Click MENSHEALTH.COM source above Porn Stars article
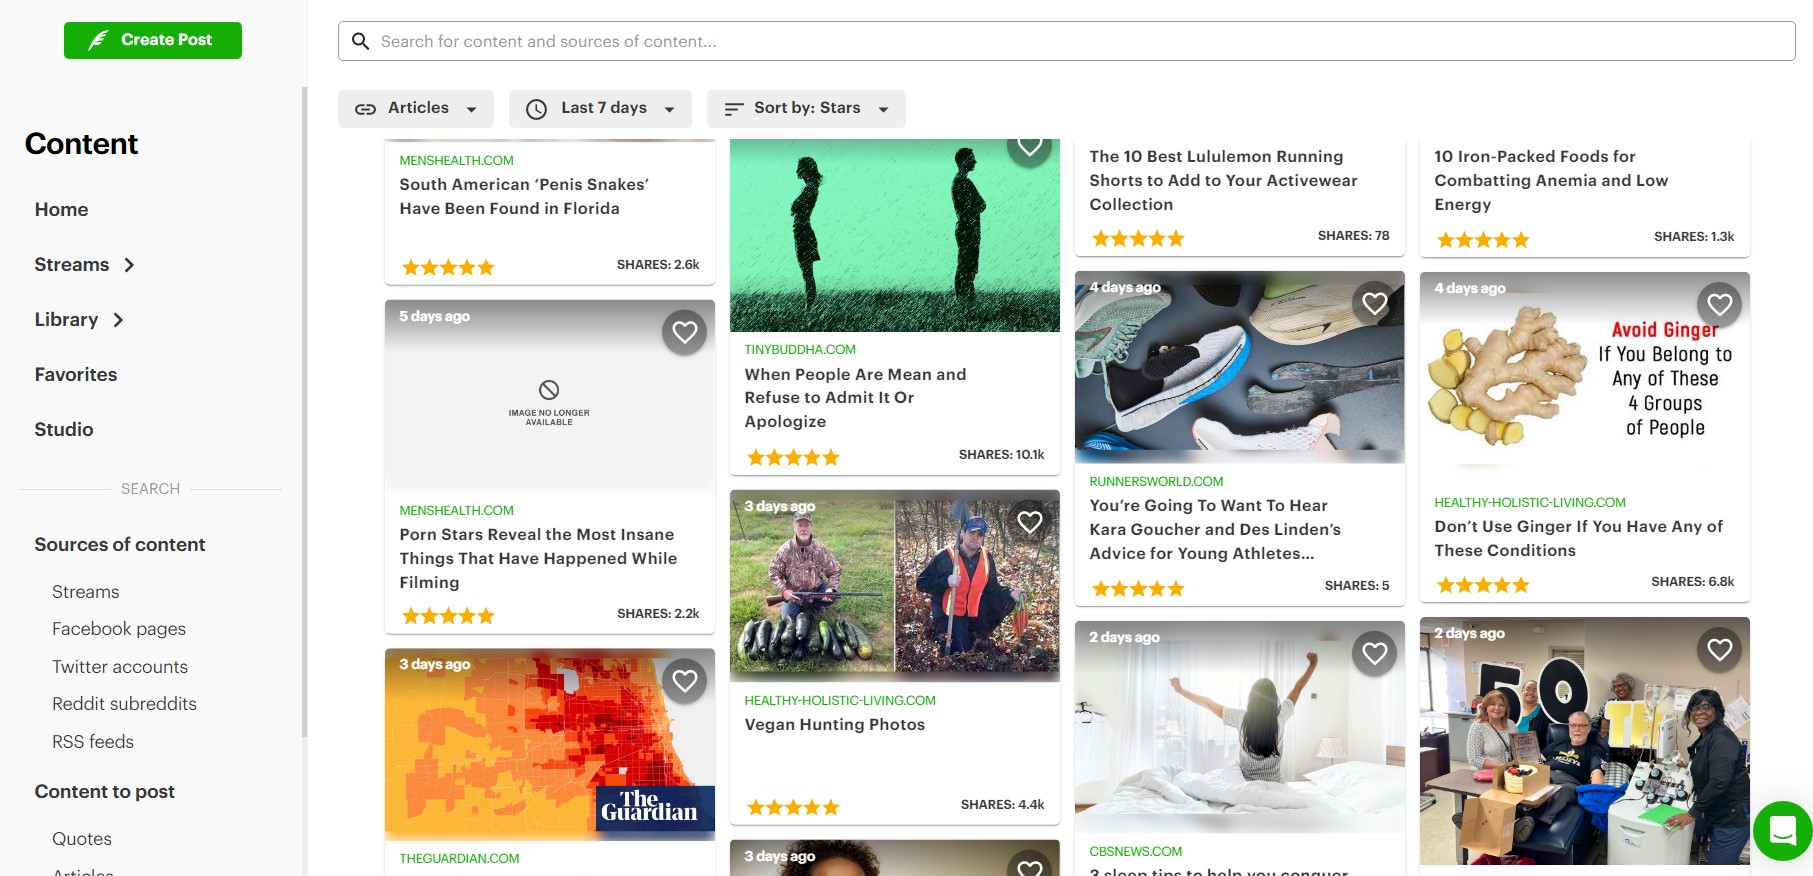 (456, 511)
